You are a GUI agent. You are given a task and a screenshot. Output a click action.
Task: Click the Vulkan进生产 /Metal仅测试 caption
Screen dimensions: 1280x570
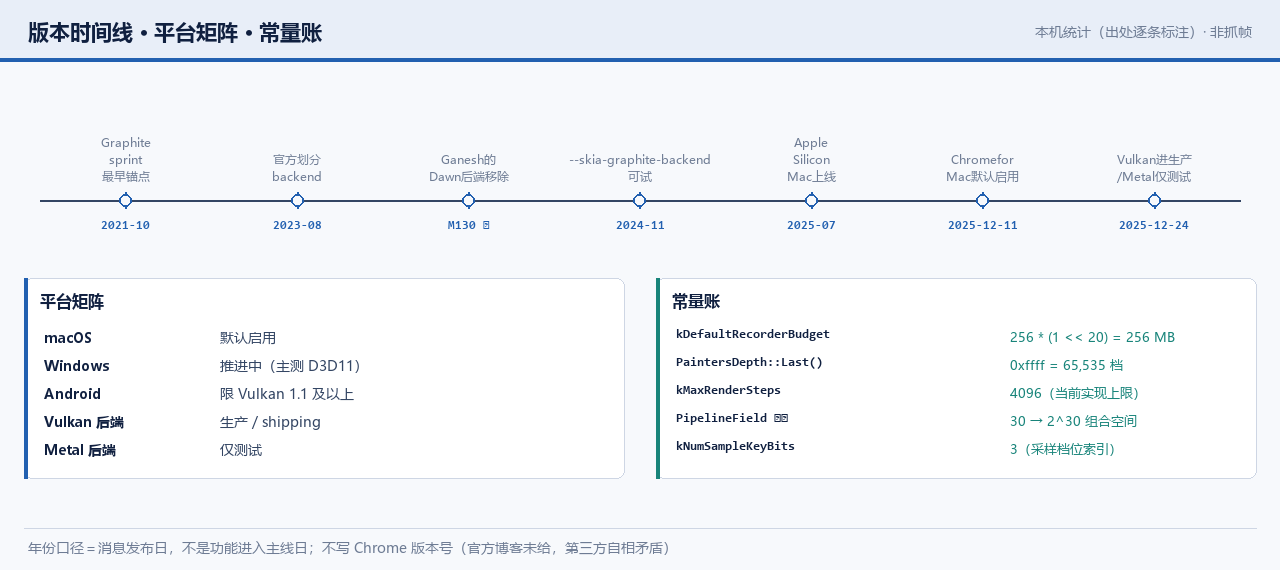(1154, 168)
